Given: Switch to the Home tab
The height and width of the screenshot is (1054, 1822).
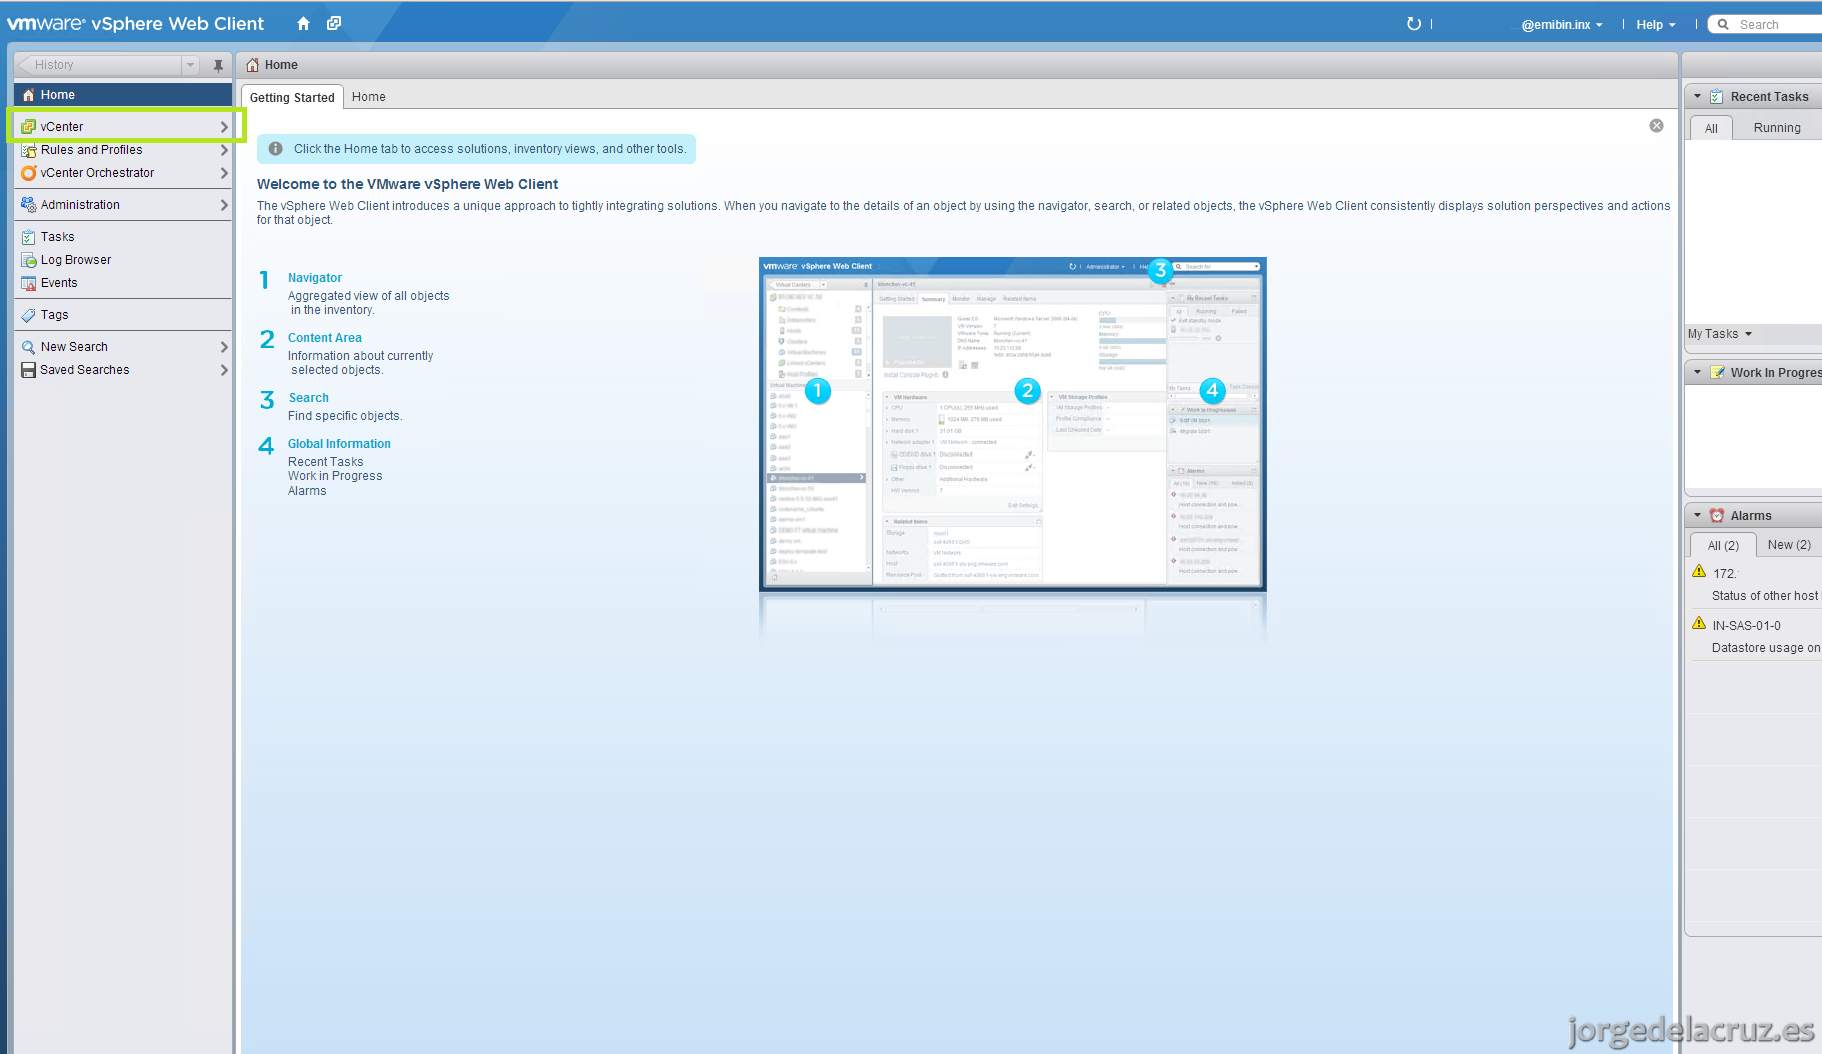Looking at the screenshot, I should click(369, 97).
